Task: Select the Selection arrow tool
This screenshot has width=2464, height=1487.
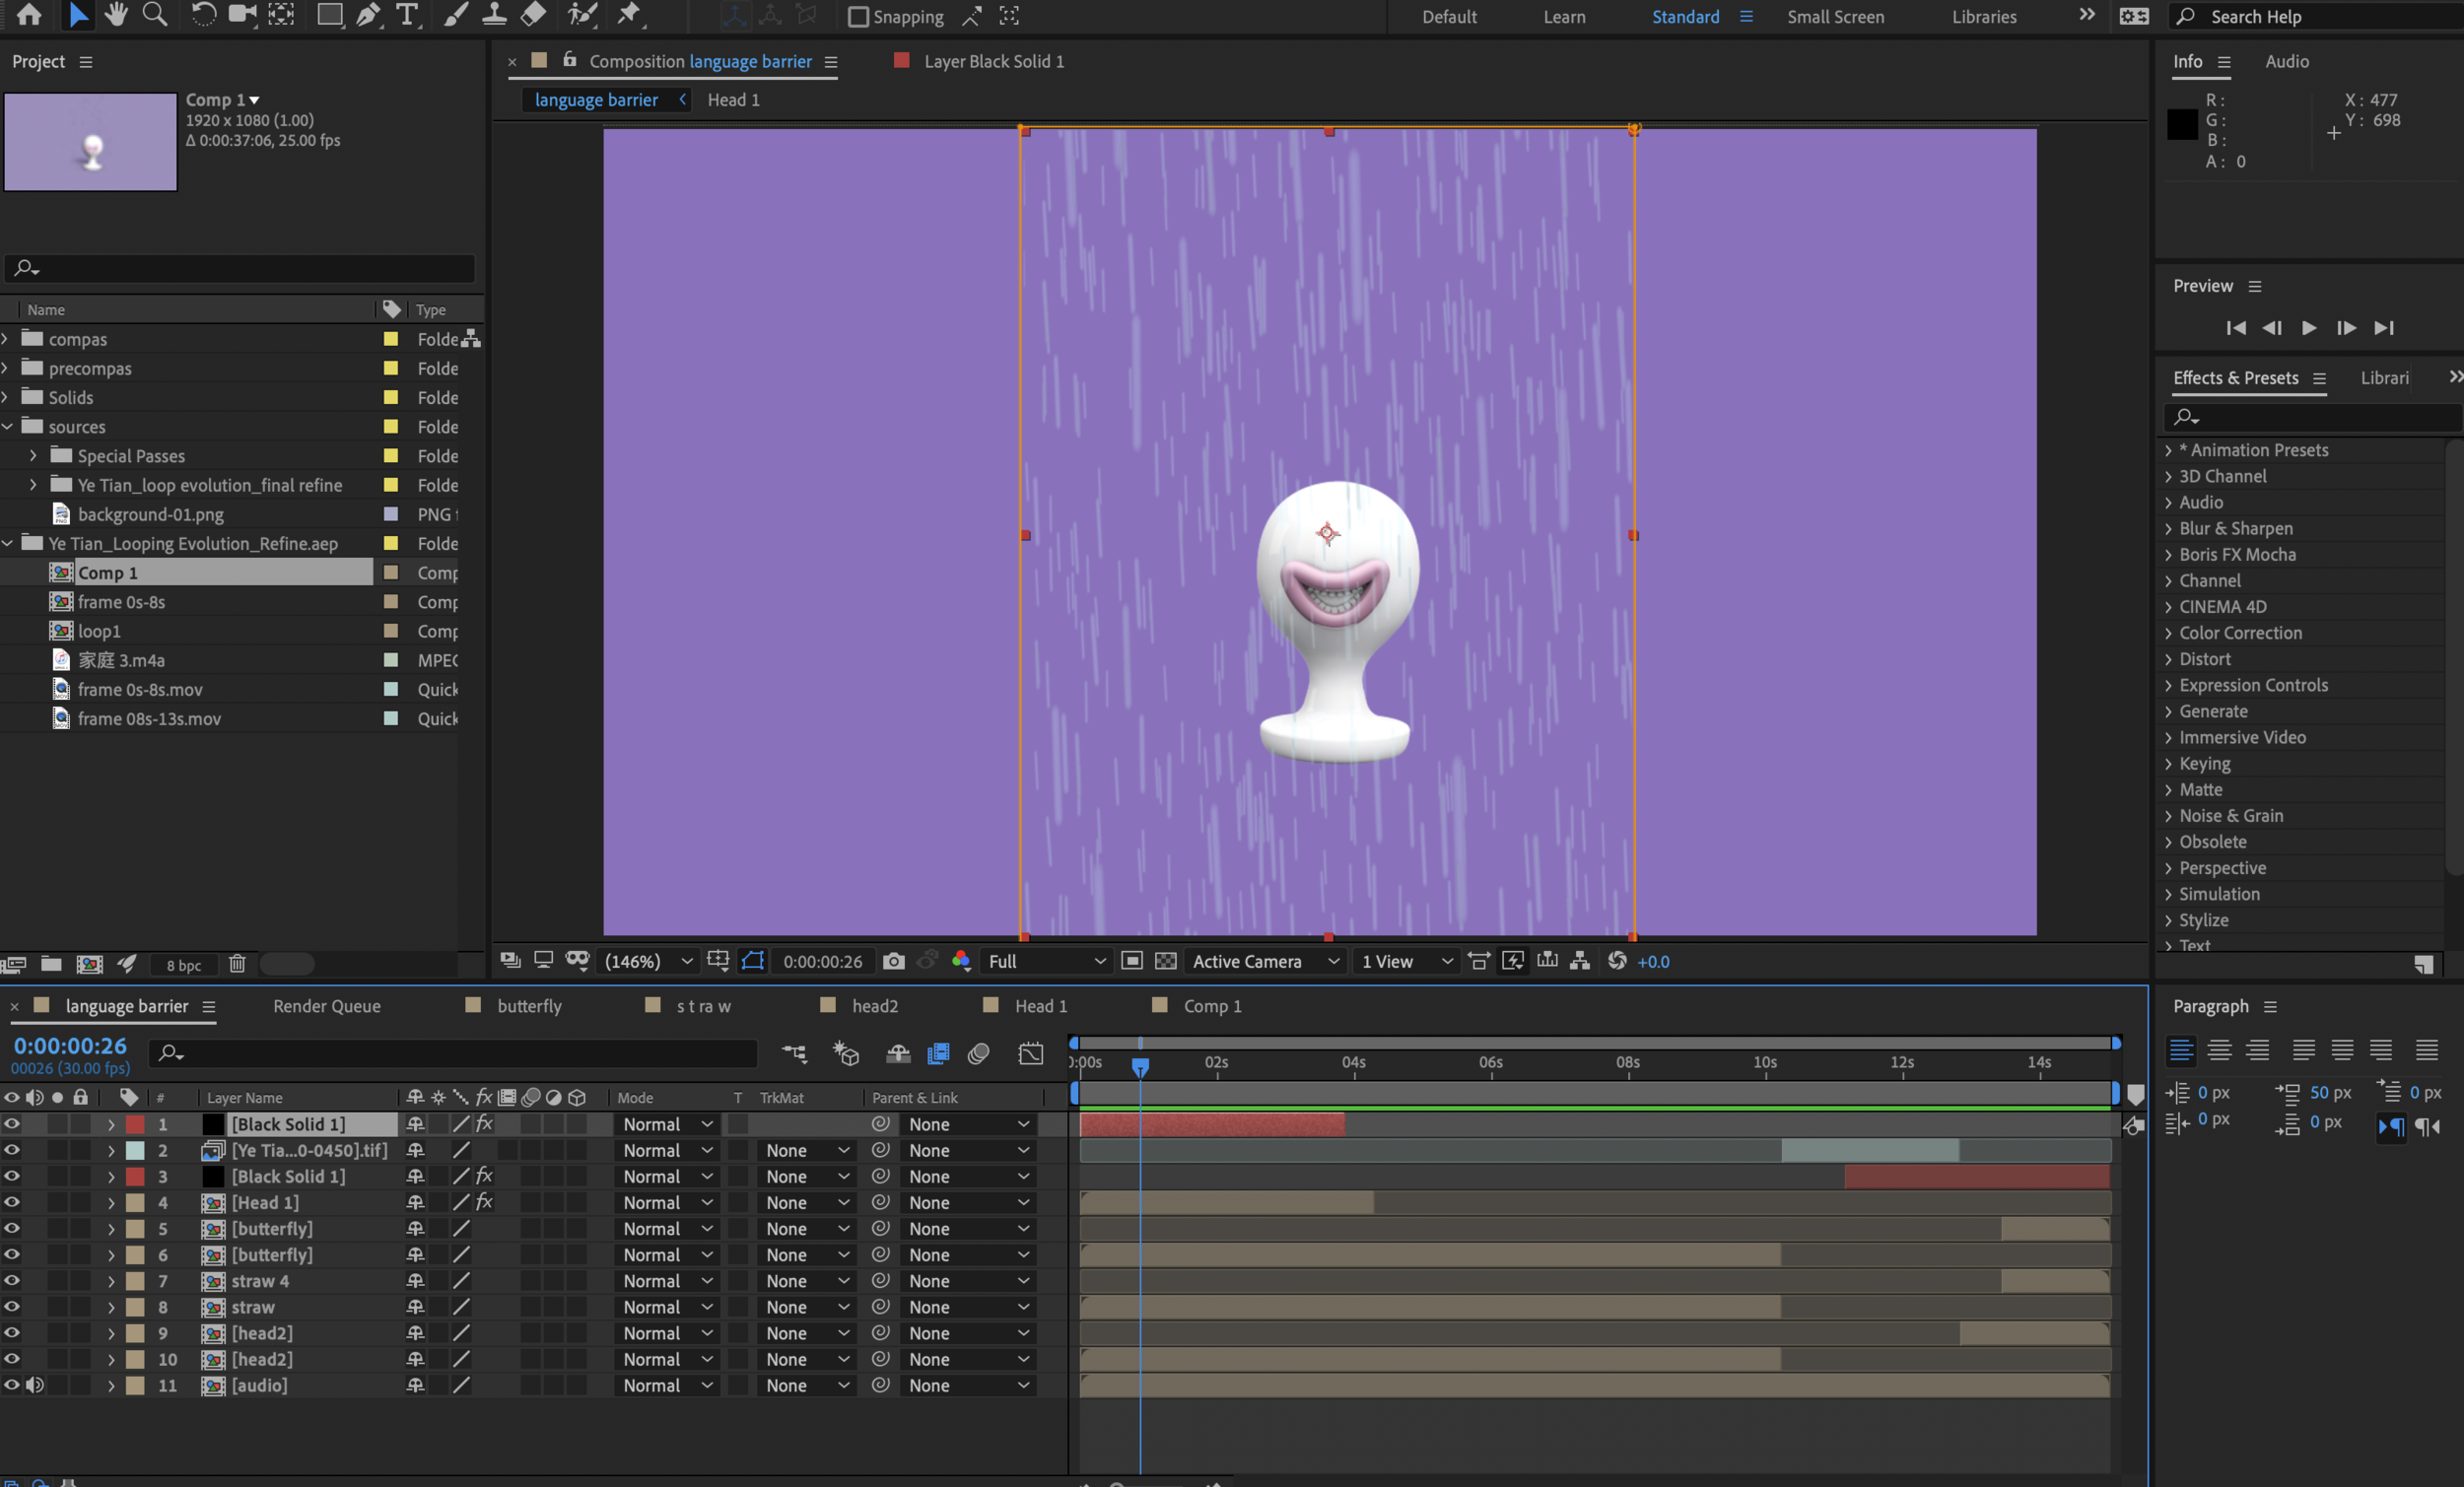Action: coord(77,15)
